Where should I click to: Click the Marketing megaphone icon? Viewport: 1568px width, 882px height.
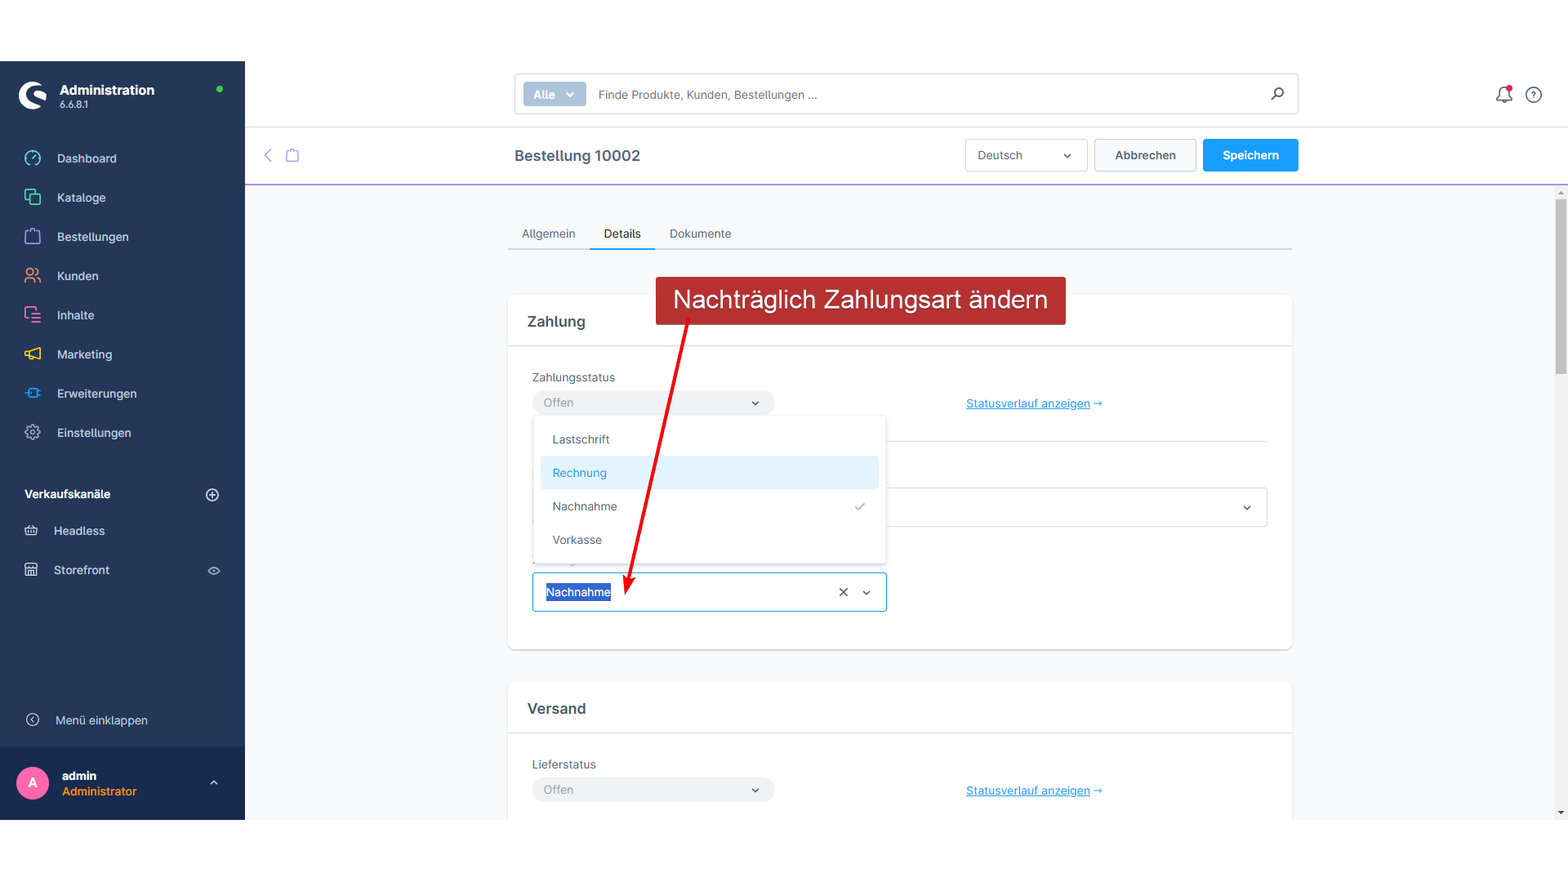tap(33, 354)
